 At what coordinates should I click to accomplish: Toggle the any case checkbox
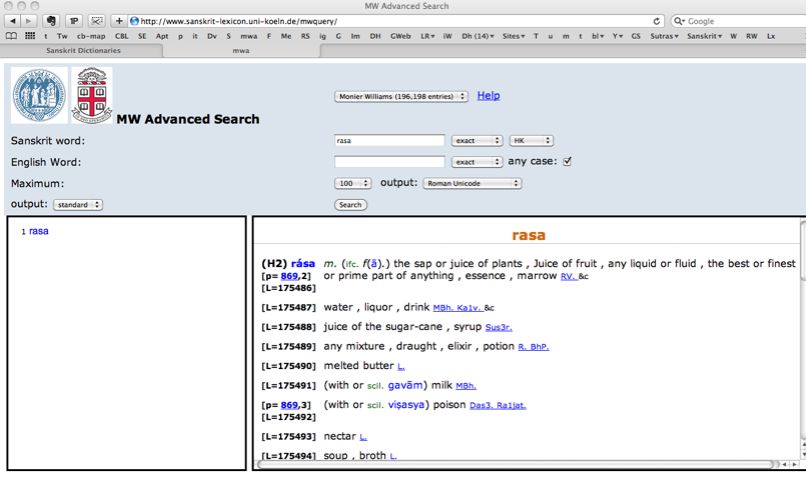click(567, 161)
